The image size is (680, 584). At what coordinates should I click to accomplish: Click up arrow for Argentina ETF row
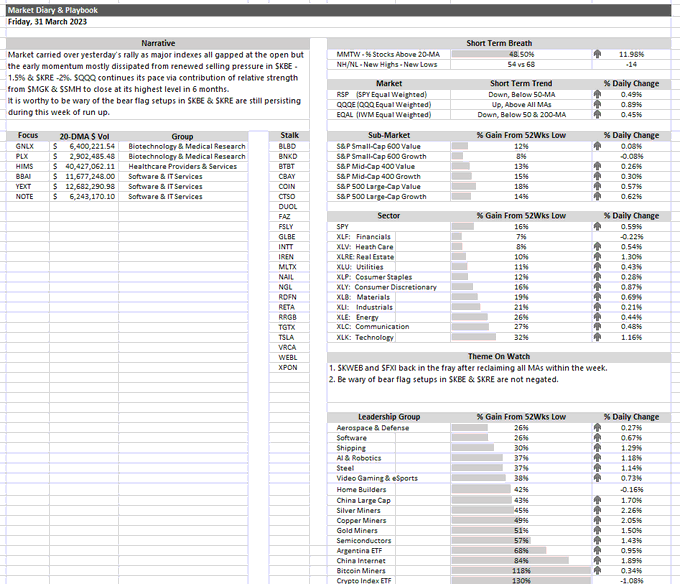tap(597, 551)
